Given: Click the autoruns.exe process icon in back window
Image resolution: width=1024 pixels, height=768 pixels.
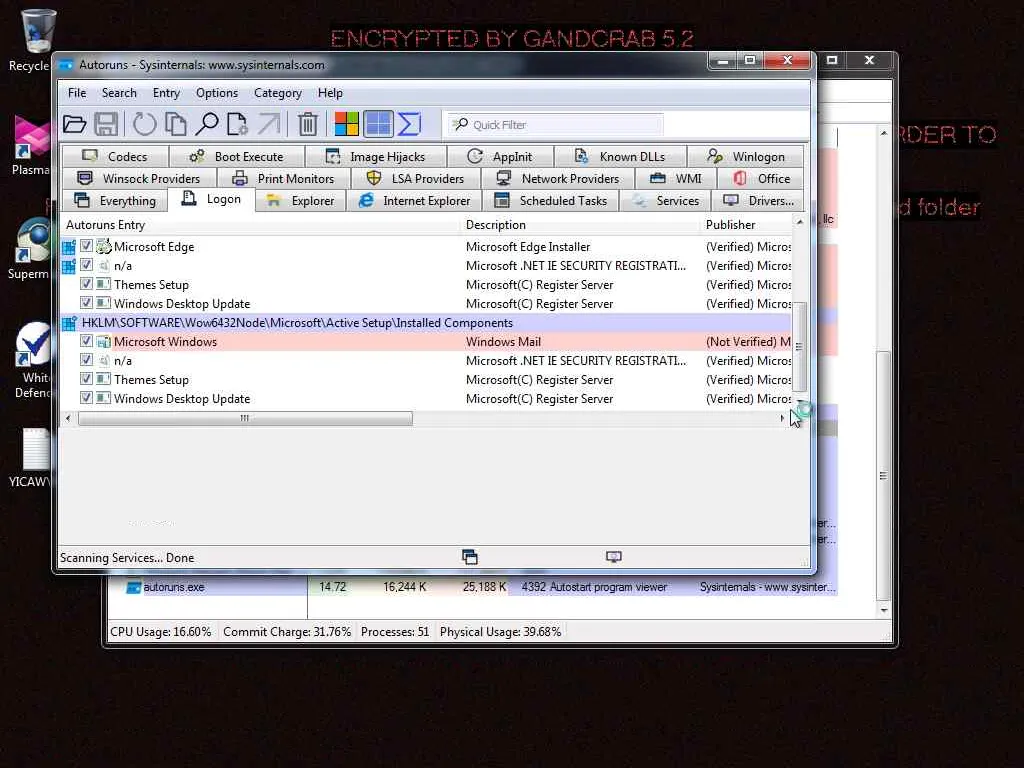Looking at the screenshot, I should (133, 587).
